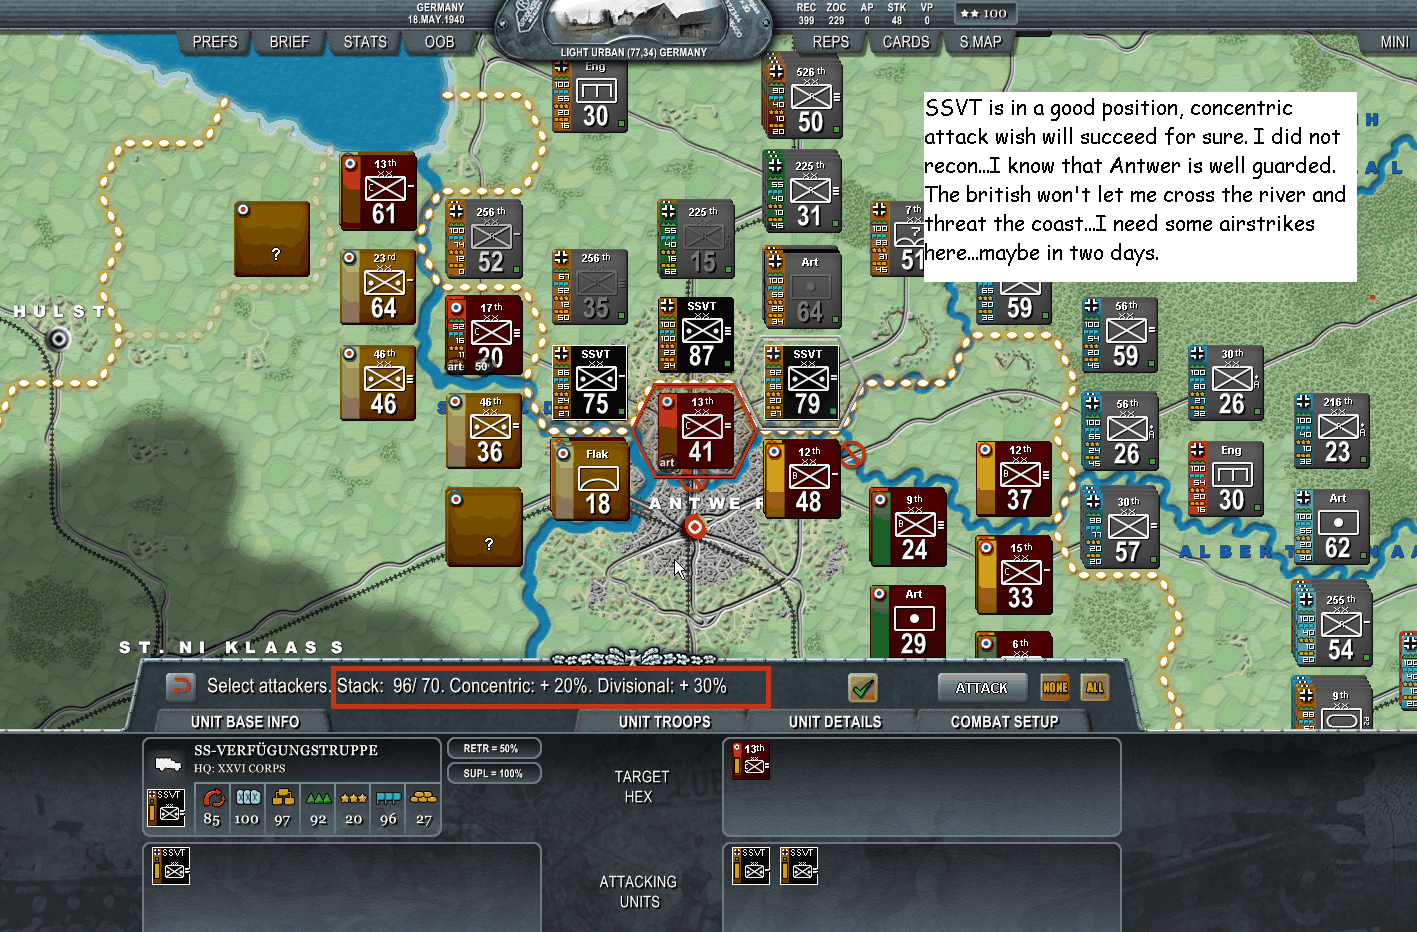Toggle the green checkmark box
This screenshot has width=1417, height=932.
coord(862,687)
